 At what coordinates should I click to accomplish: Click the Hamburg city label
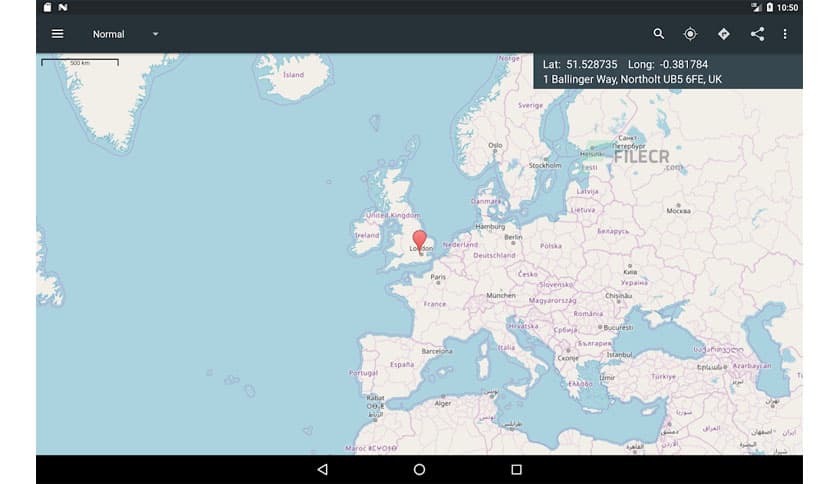490,227
